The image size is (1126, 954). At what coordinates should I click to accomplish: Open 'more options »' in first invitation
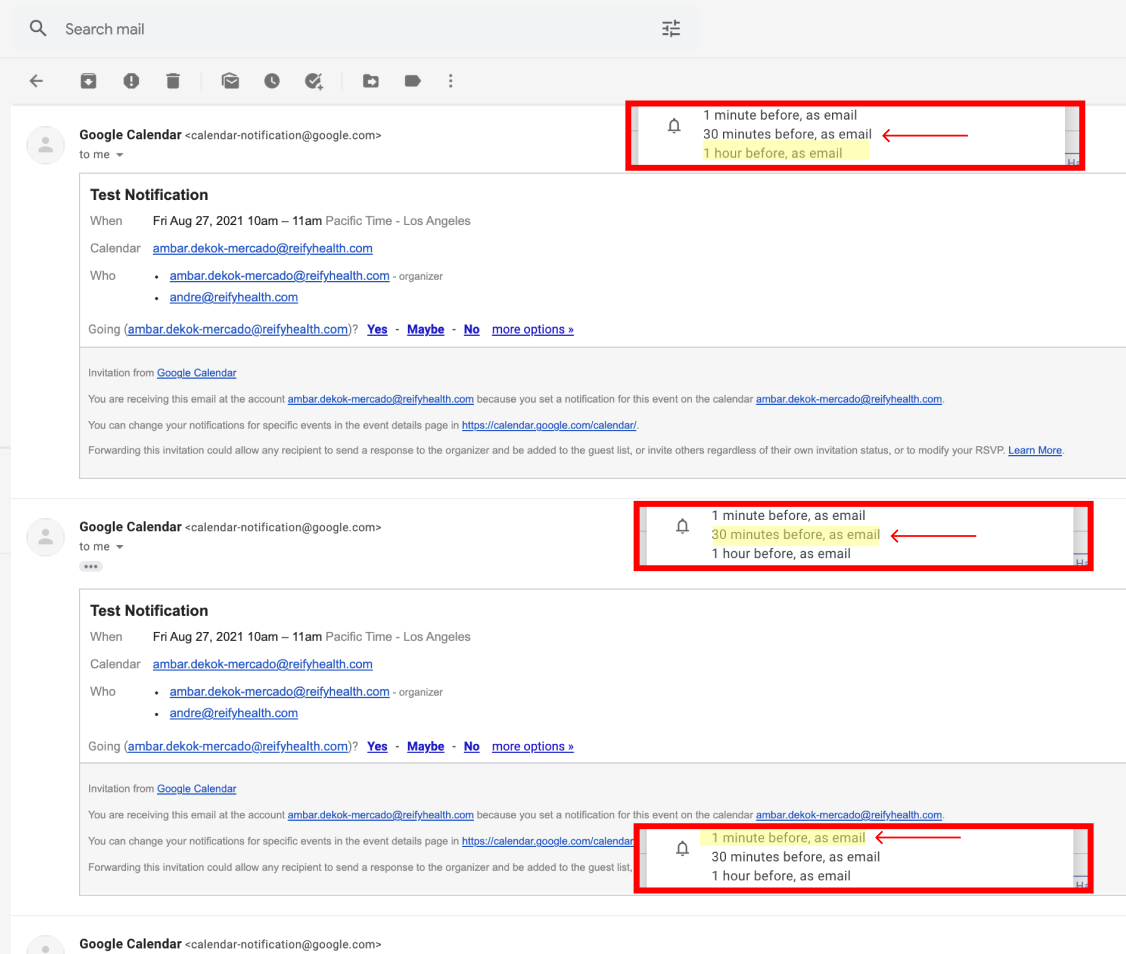(533, 329)
